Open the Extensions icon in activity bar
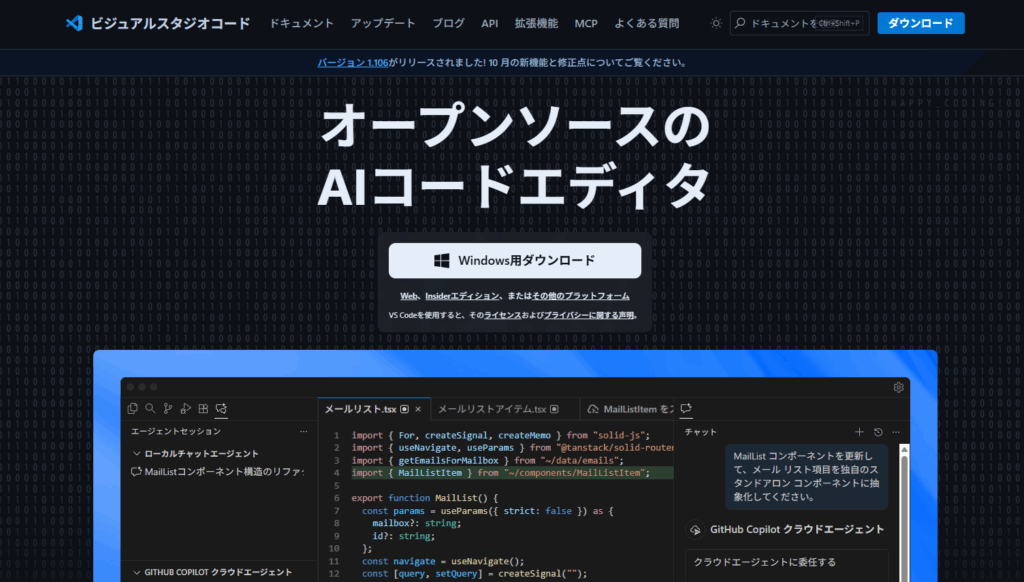 (204, 409)
